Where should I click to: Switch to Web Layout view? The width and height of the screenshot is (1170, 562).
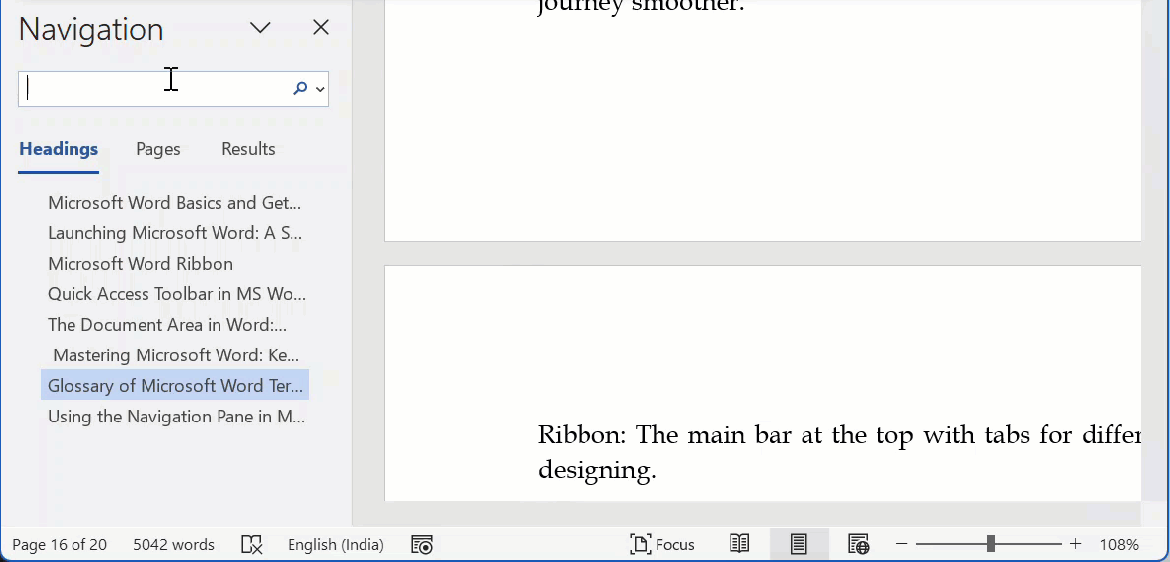click(858, 544)
